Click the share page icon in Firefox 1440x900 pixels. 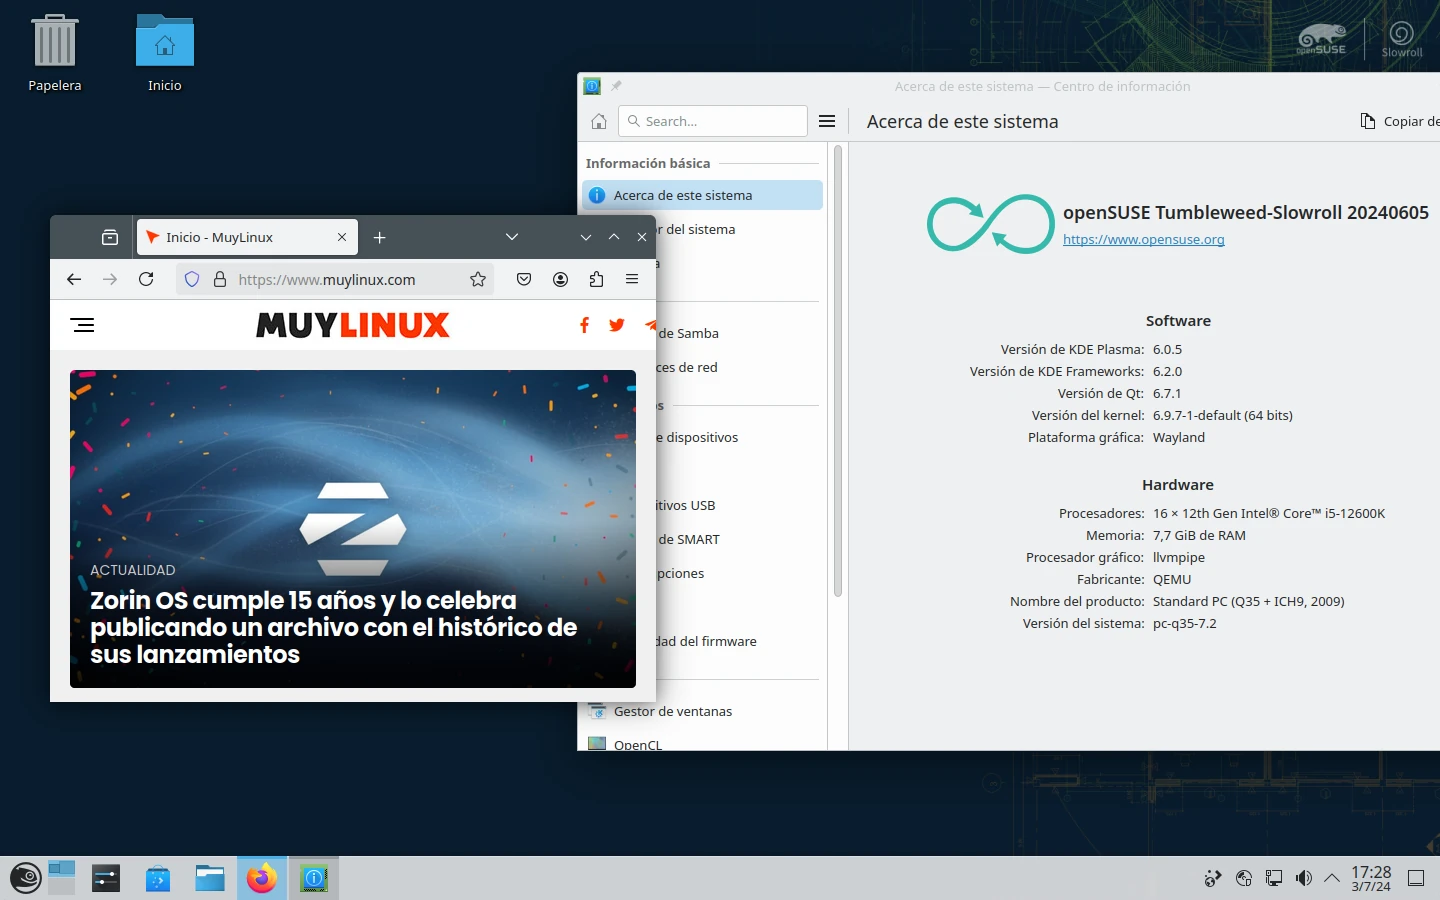click(596, 279)
